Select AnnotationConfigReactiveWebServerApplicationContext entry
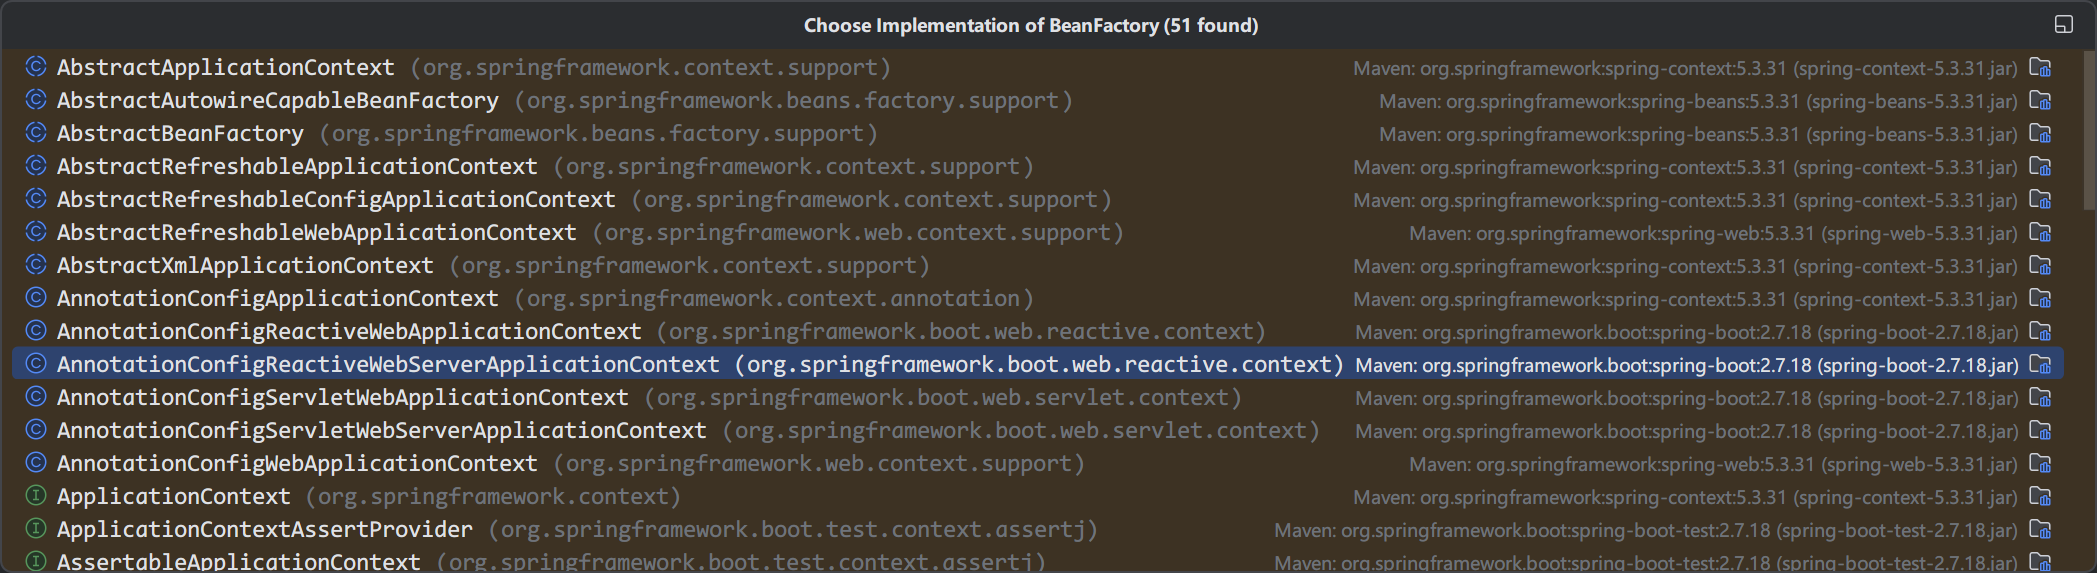2097x573 pixels. click(x=387, y=365)
